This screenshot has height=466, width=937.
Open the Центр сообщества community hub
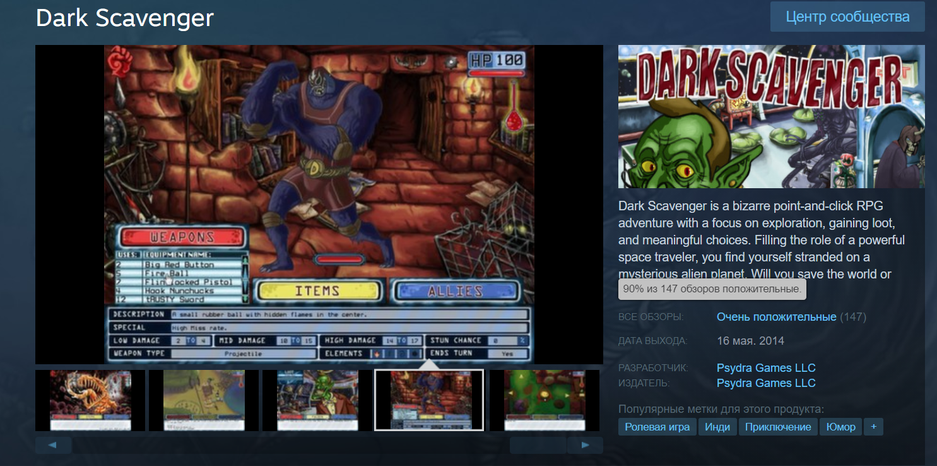click(847, 17)
